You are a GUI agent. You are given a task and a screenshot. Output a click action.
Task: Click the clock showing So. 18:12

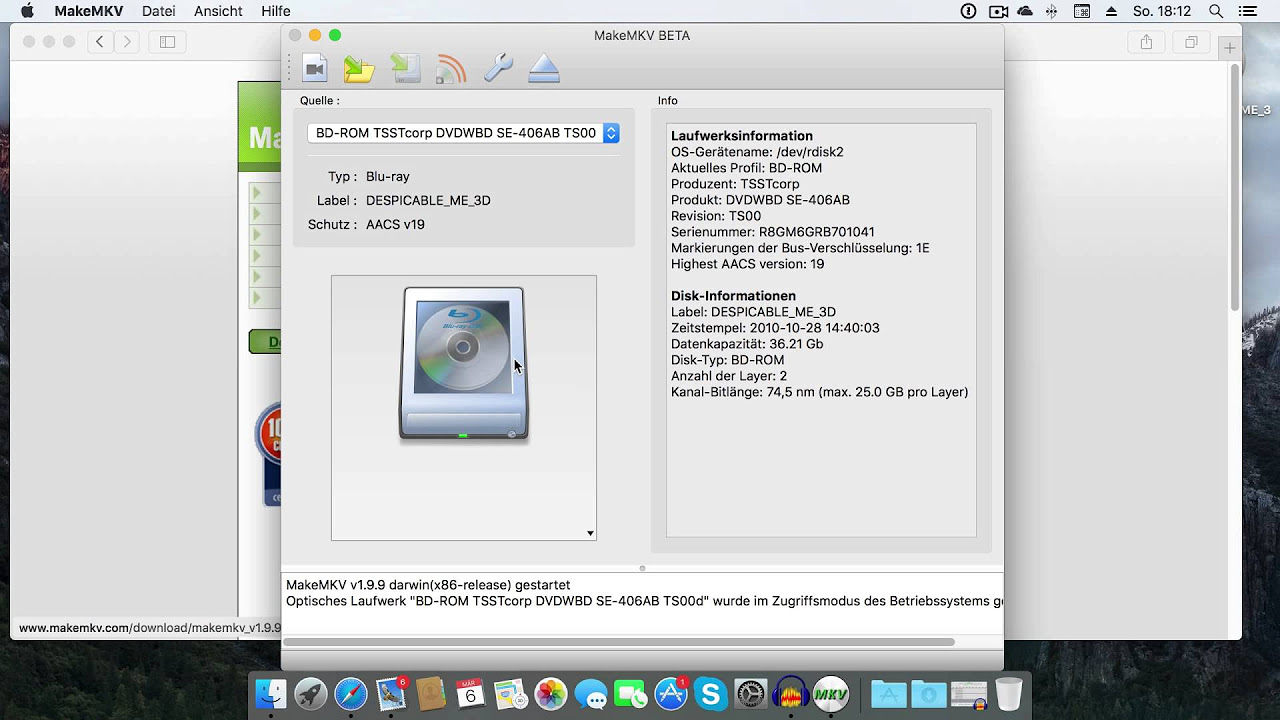coord(1162,11)
